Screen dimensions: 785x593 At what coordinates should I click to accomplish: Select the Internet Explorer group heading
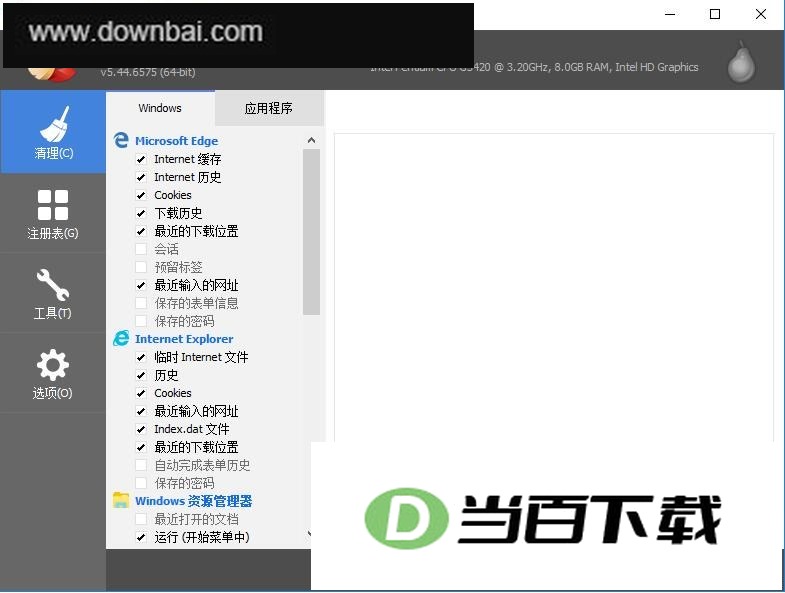click(x=184, y=339)
